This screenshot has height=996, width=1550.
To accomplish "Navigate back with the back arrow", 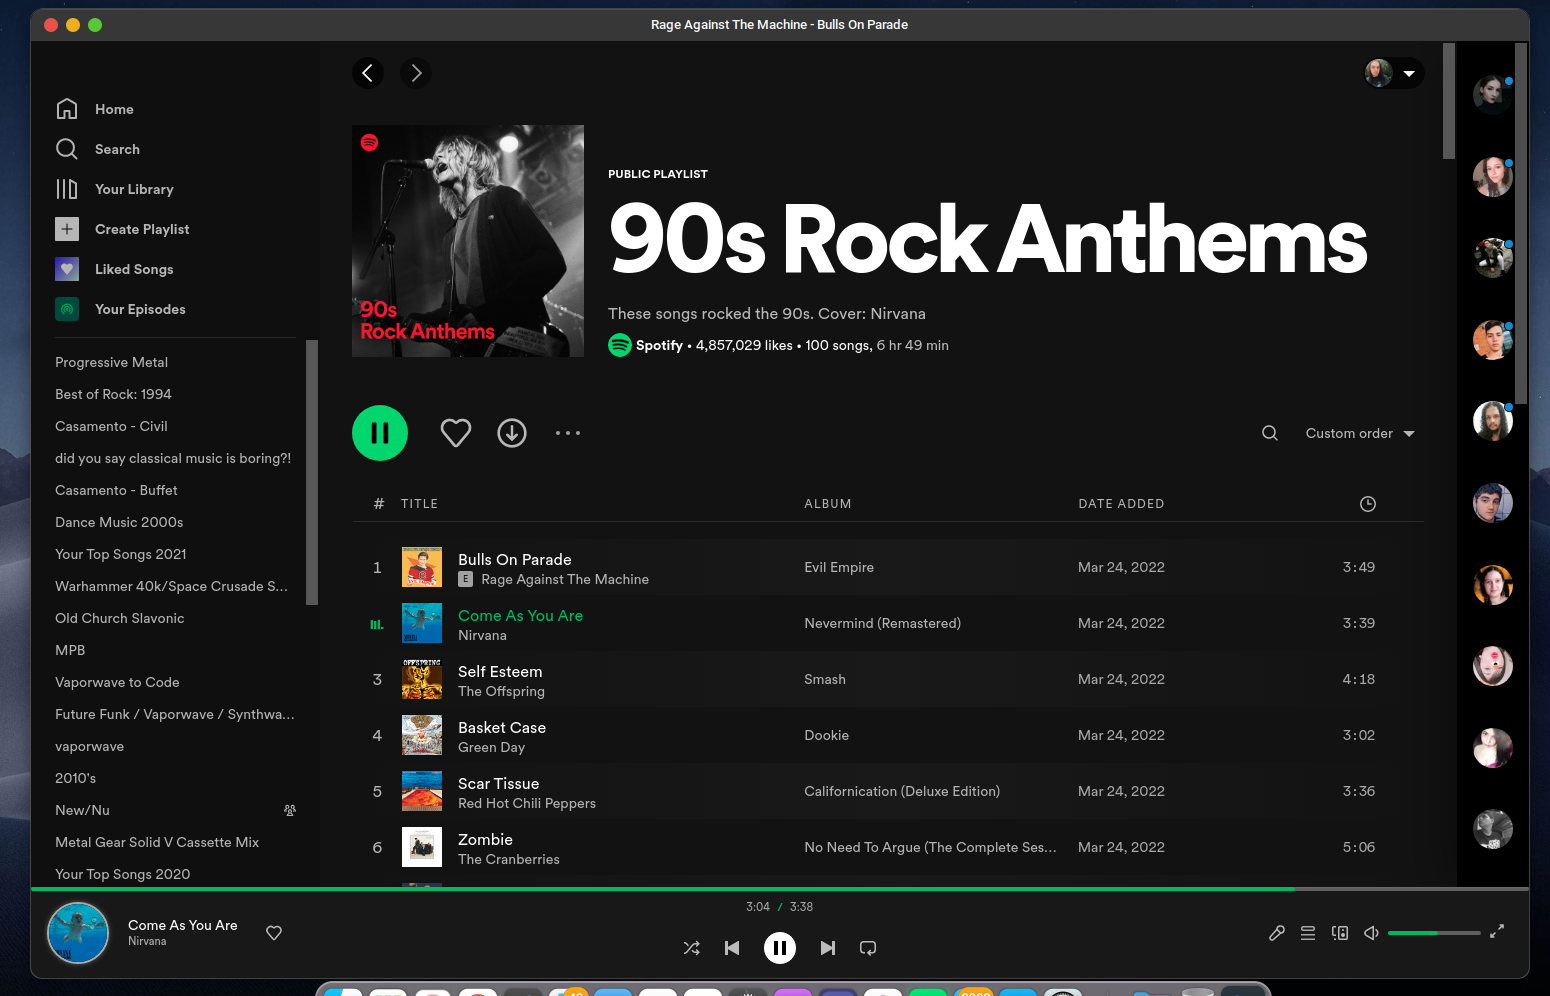I will click(368, 73).
